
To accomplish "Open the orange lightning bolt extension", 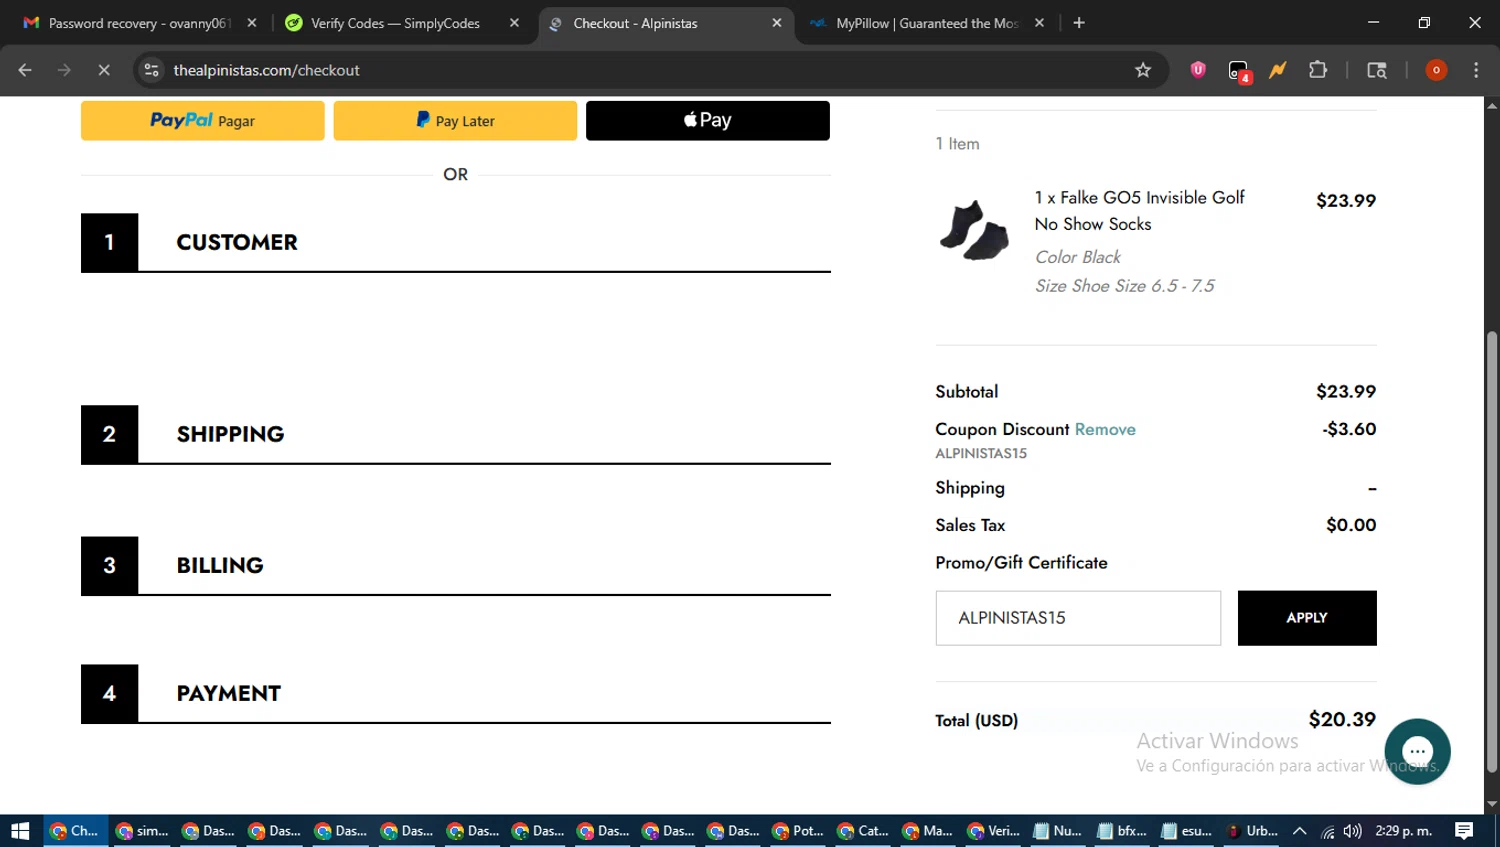I will (x=1278, y=70).
